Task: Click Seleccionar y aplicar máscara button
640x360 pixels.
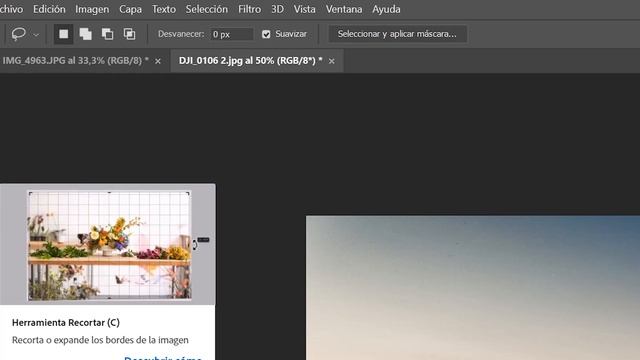Action: [398, 34]
